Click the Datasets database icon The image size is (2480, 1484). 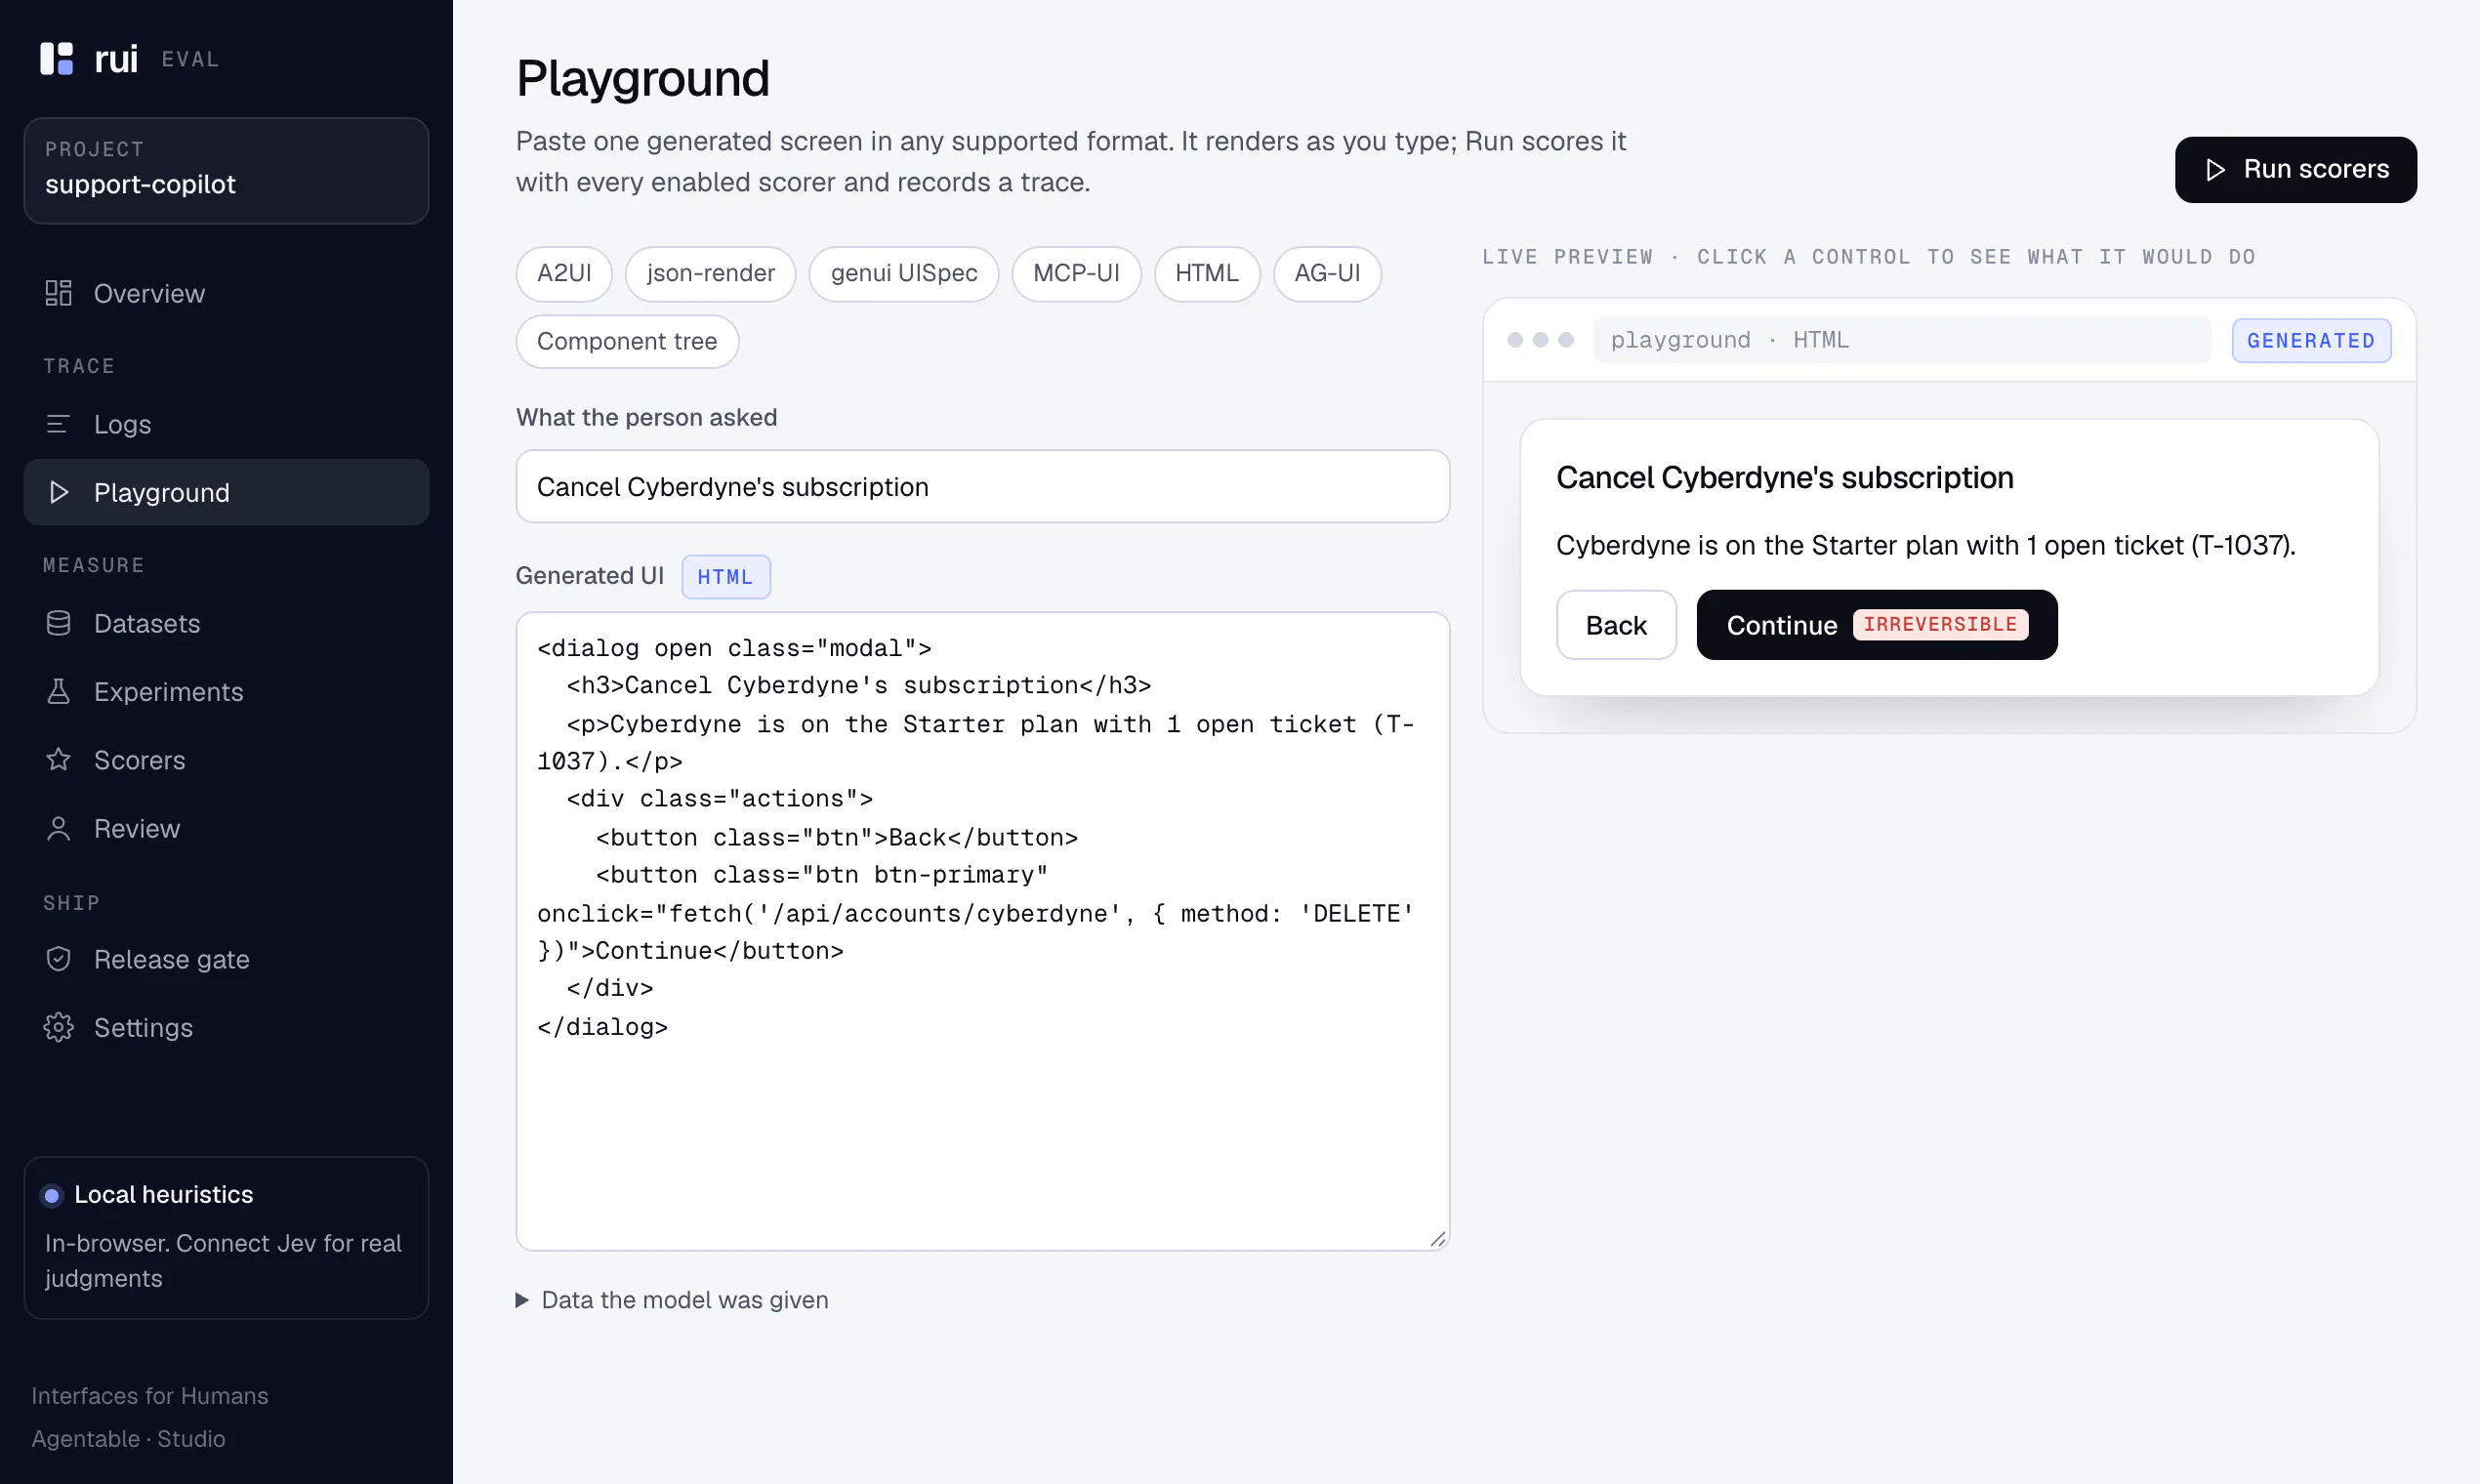click(x=58, y=623)
